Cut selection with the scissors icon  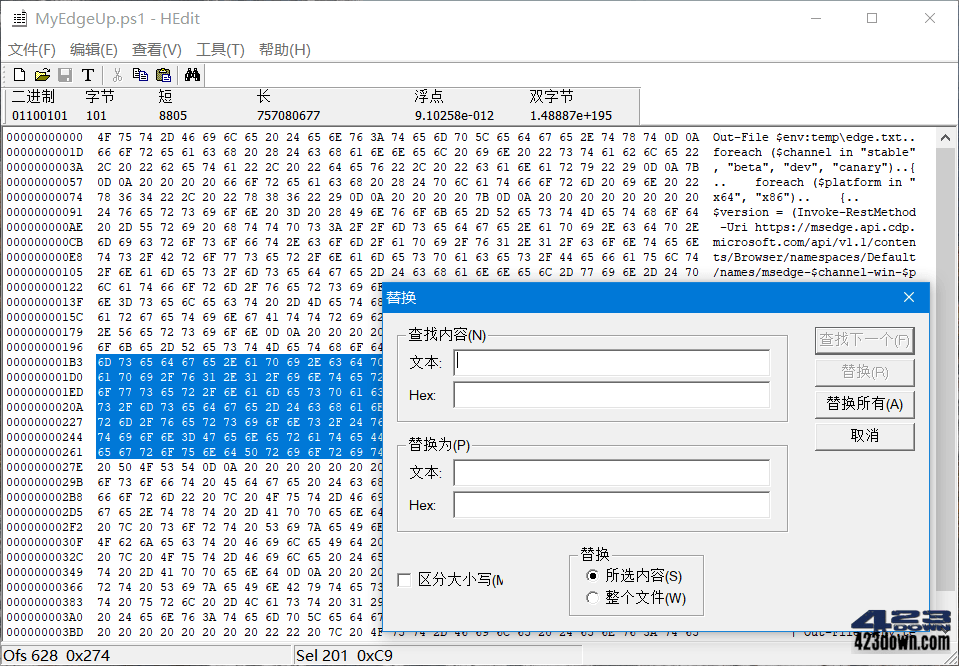[x=115, y=74]
